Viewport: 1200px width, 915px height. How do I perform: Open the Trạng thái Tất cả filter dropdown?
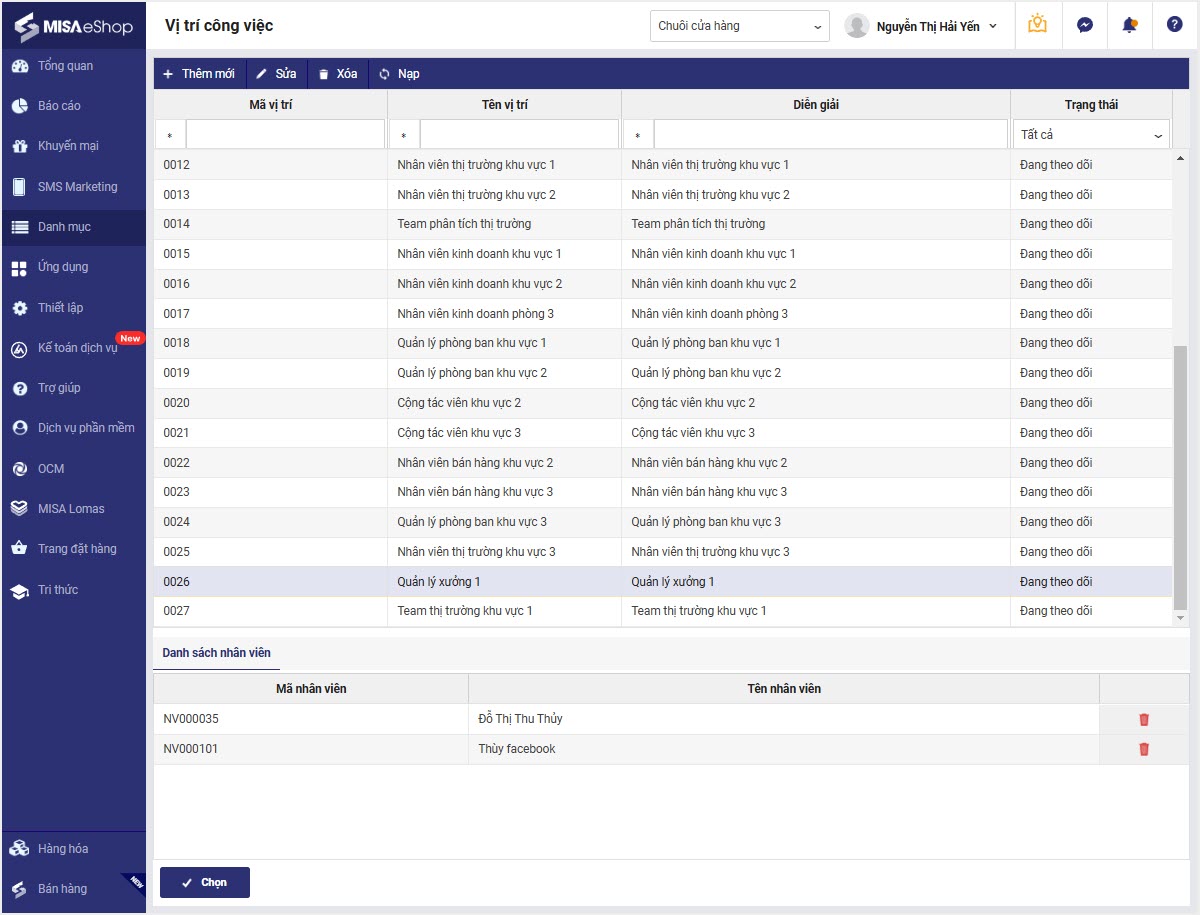1091,134
